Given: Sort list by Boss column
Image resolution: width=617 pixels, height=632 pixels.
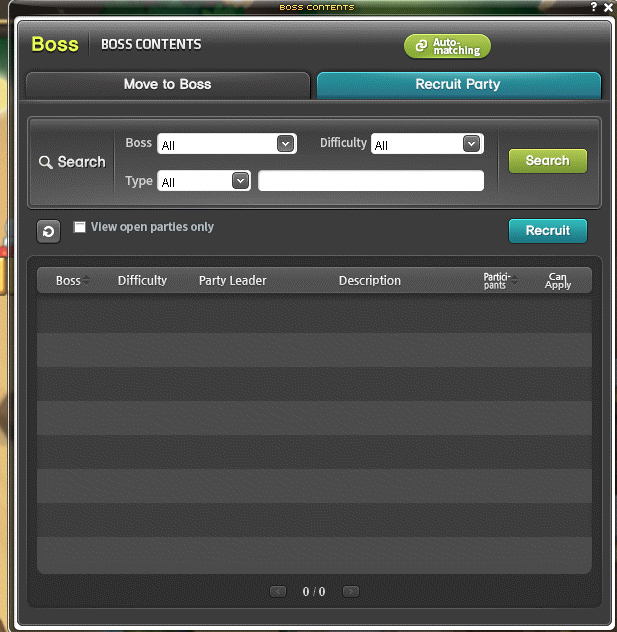Looking at the screenshot, I should [73, 281].
